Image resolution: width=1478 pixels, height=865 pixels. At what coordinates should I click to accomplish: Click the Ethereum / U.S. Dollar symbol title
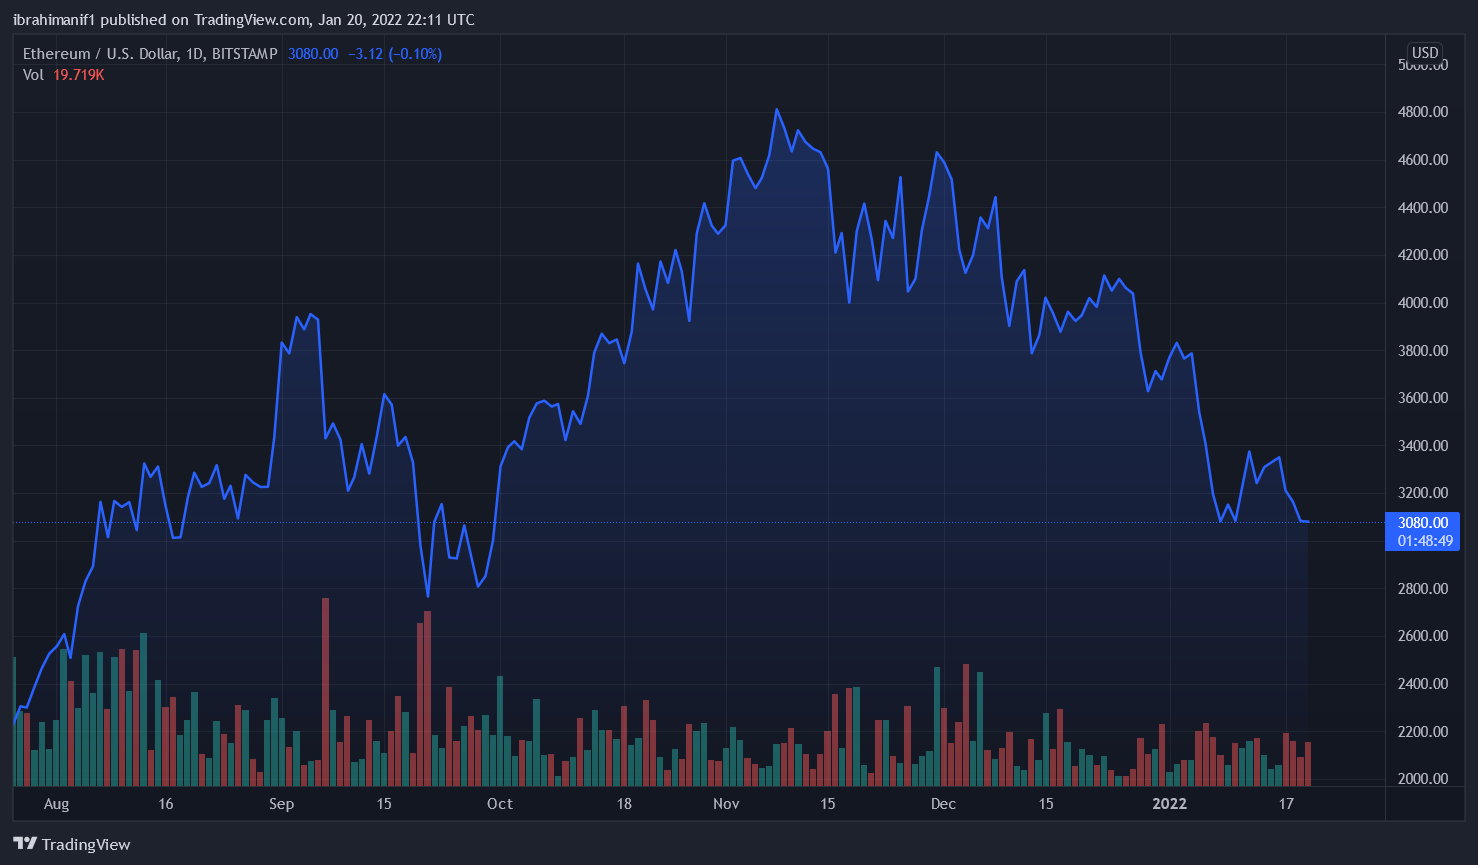pos(100,54)
